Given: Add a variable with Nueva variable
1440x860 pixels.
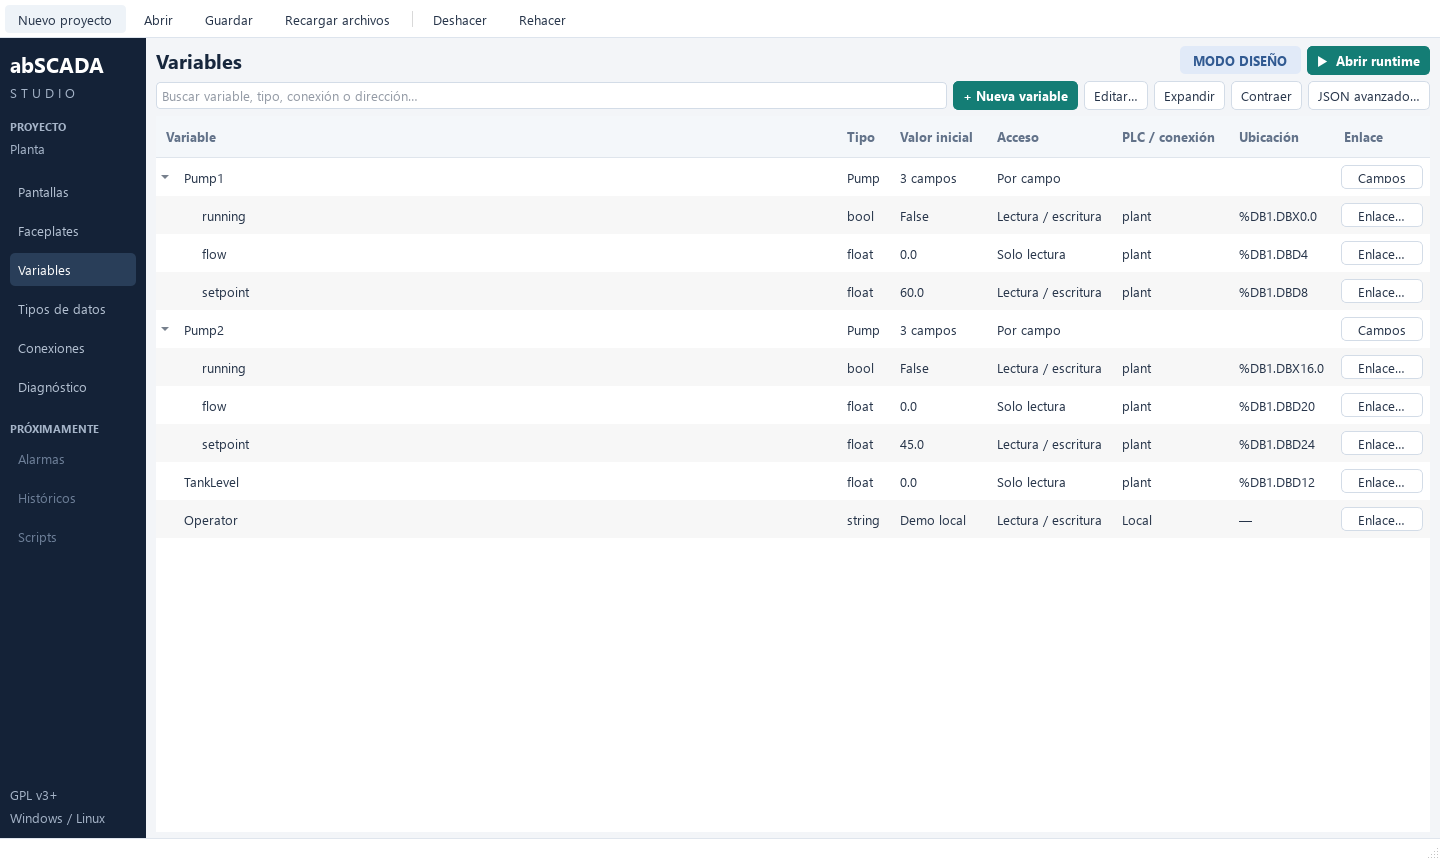Looking at the screenshot, I should [x=1015, y=96].
